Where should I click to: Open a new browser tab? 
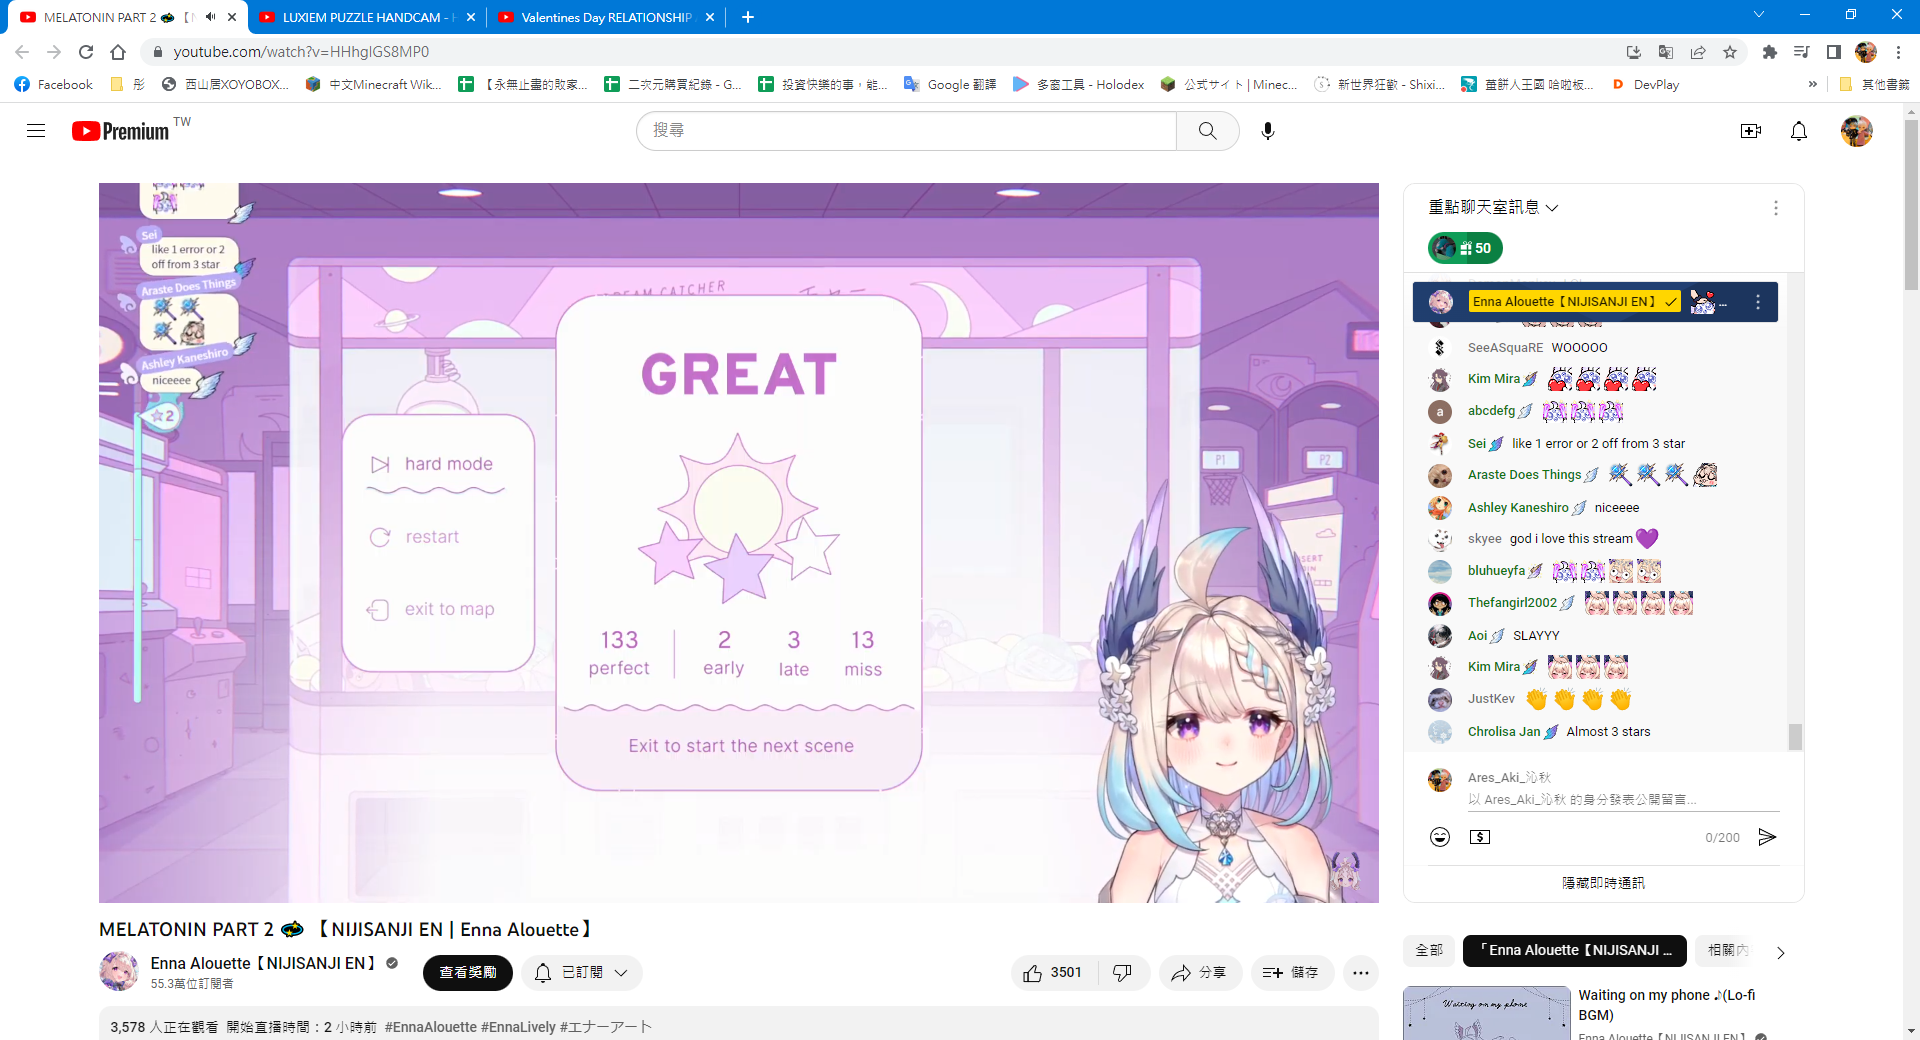coord(748,17)
